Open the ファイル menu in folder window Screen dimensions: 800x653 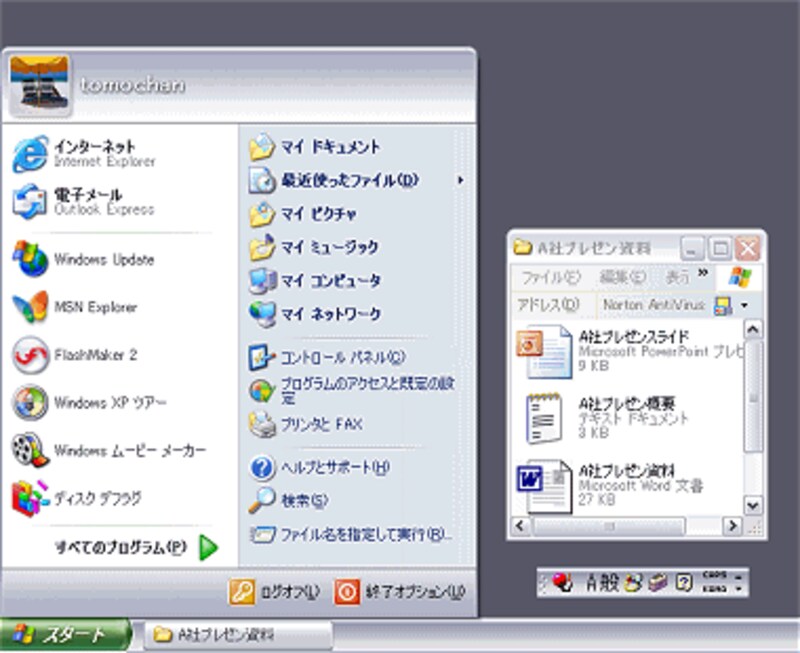point(550,277)
